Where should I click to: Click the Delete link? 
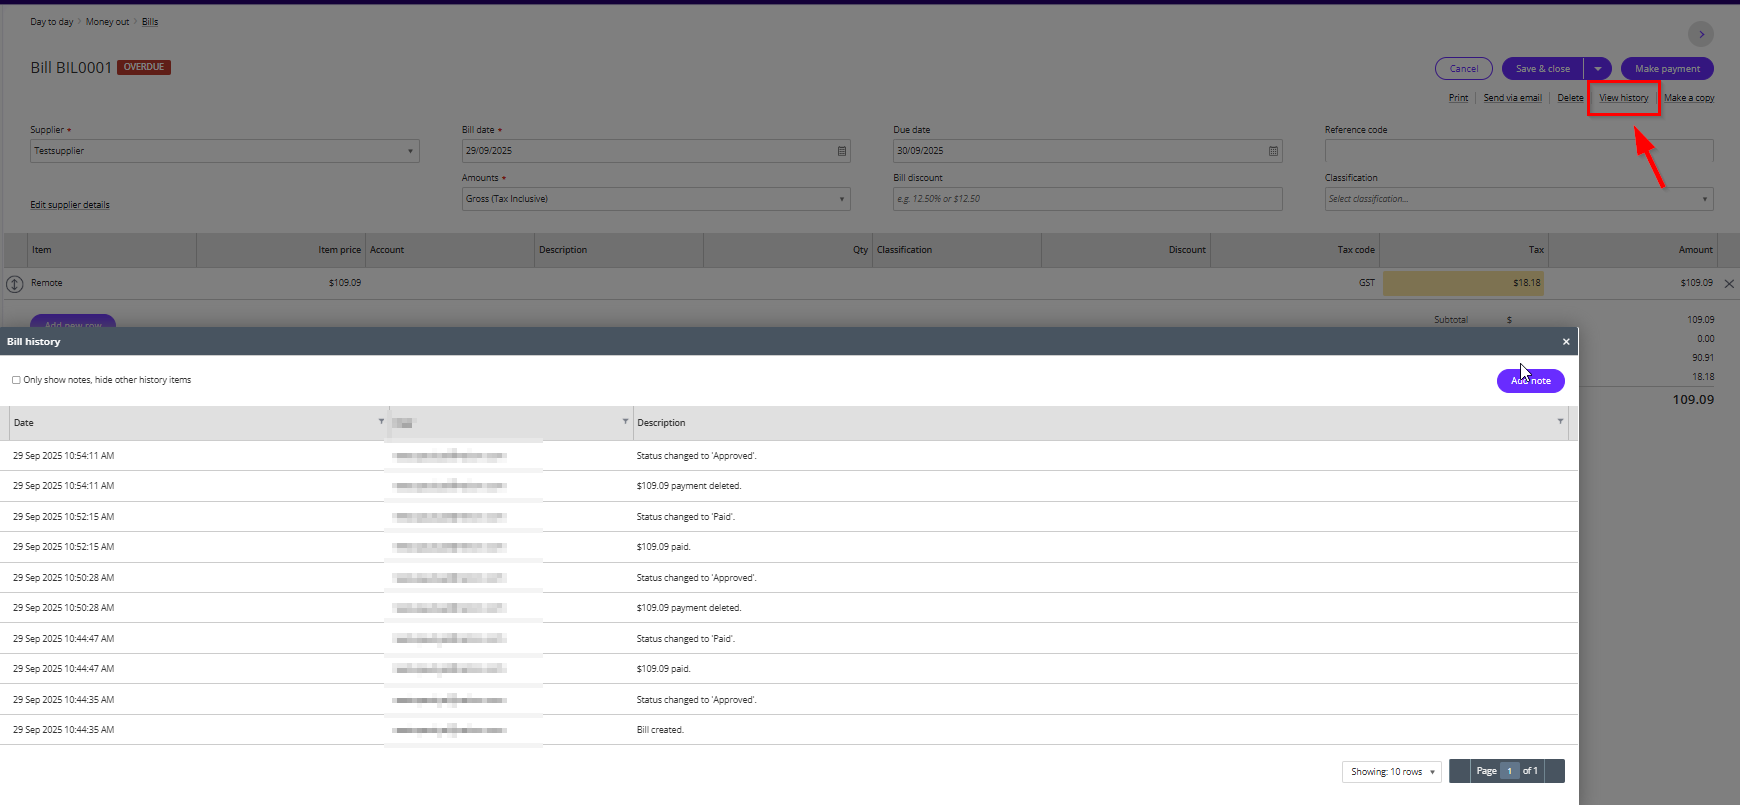click(x=1570, y=98)
